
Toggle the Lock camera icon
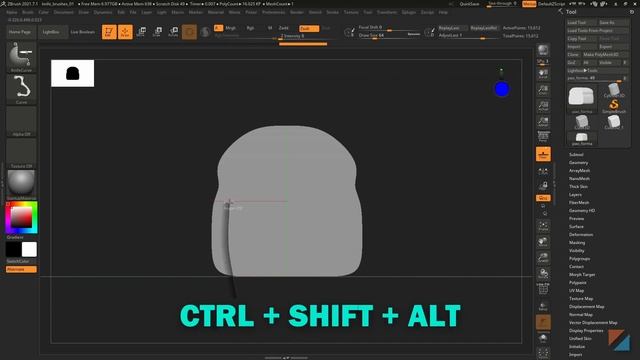pos(543,186)
